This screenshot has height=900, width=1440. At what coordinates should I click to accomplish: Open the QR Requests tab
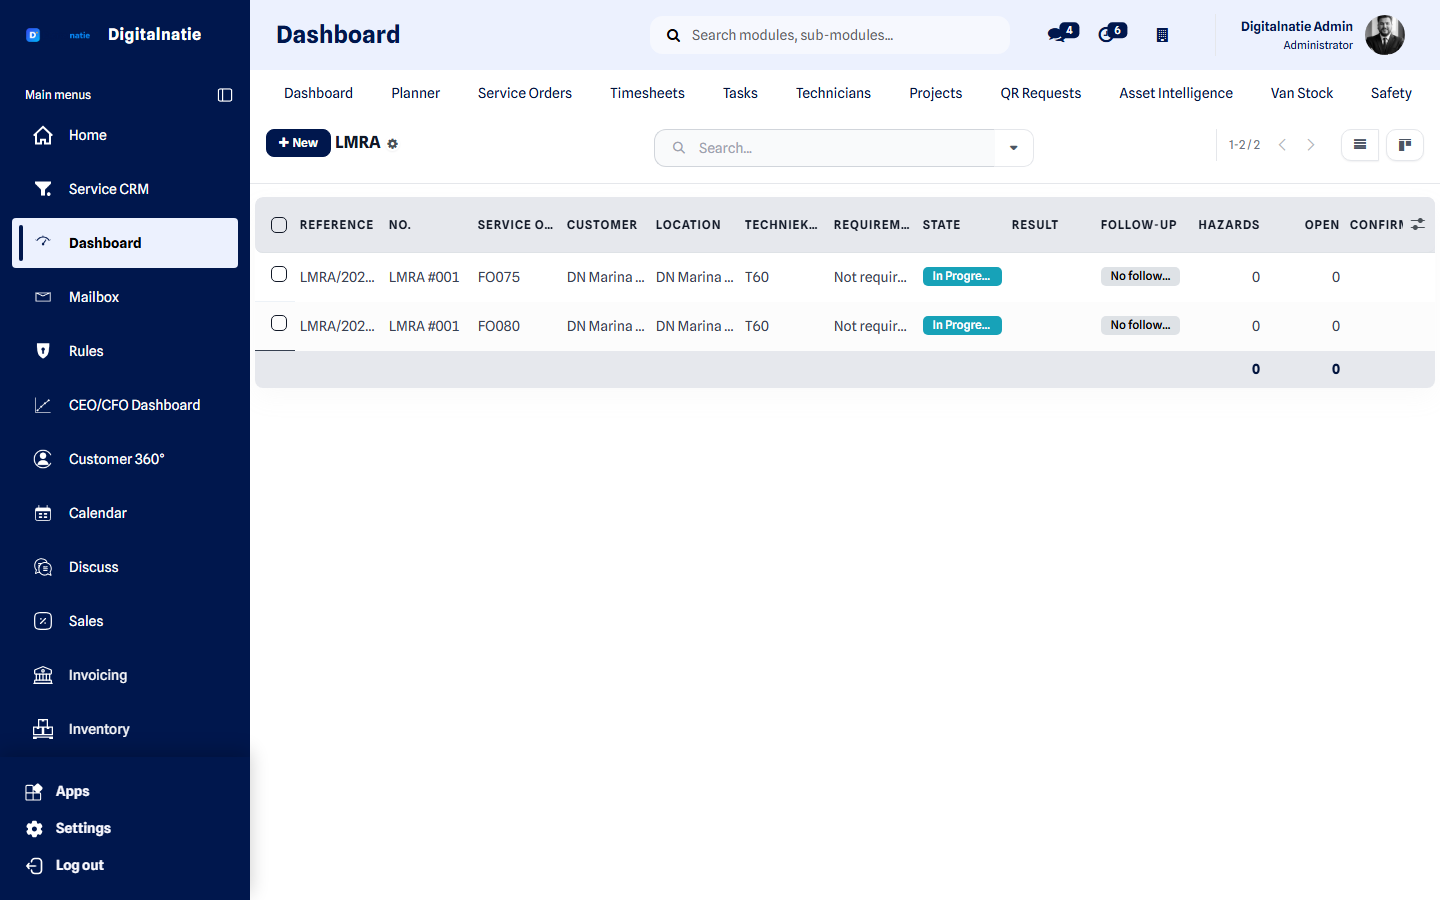click(1041, 93)
